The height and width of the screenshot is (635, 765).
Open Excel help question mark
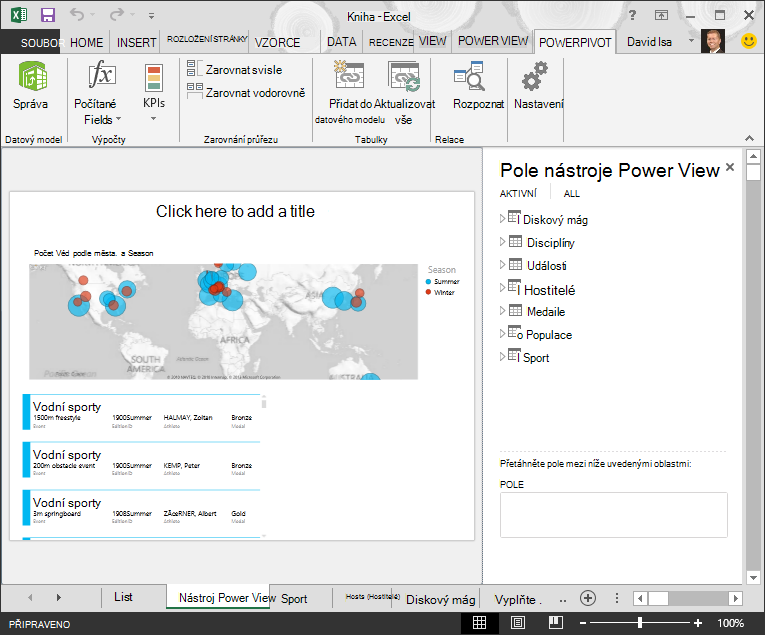(x=632, y=15)
